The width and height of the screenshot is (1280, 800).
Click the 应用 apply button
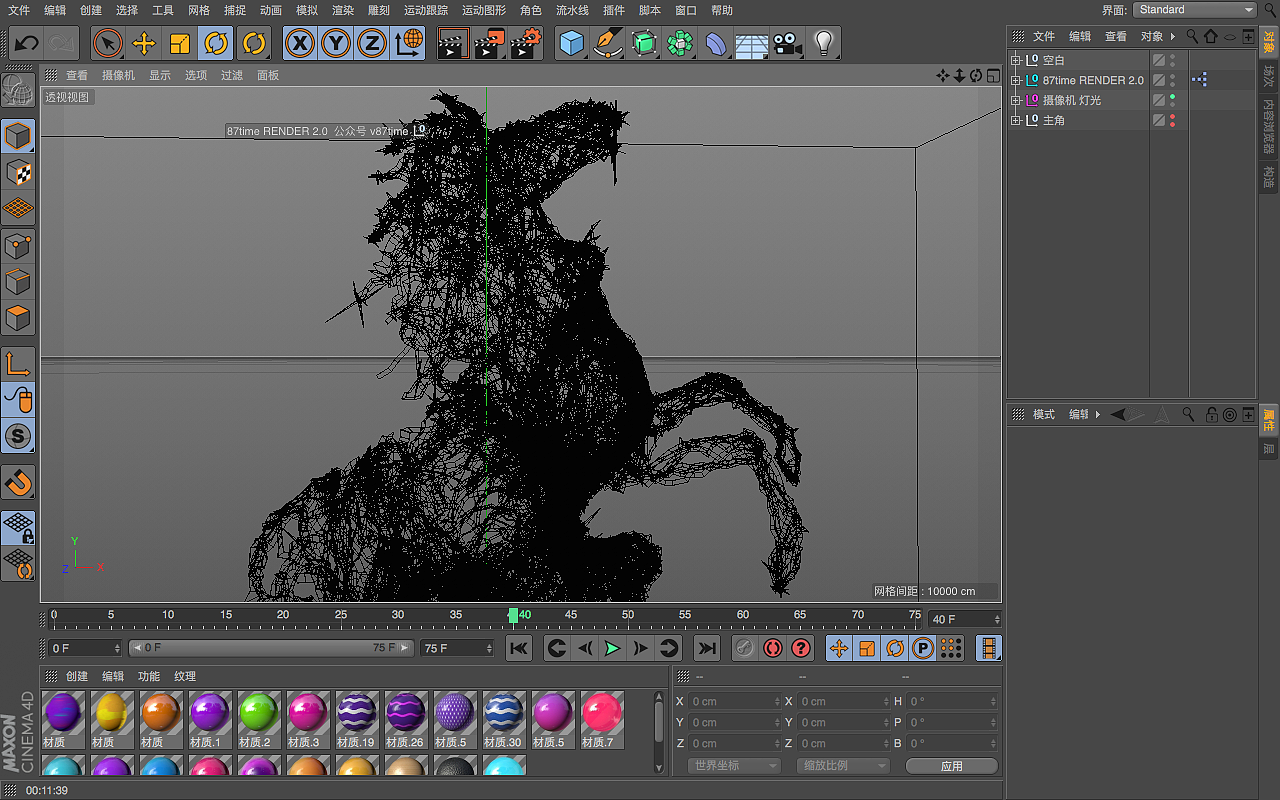951,766
